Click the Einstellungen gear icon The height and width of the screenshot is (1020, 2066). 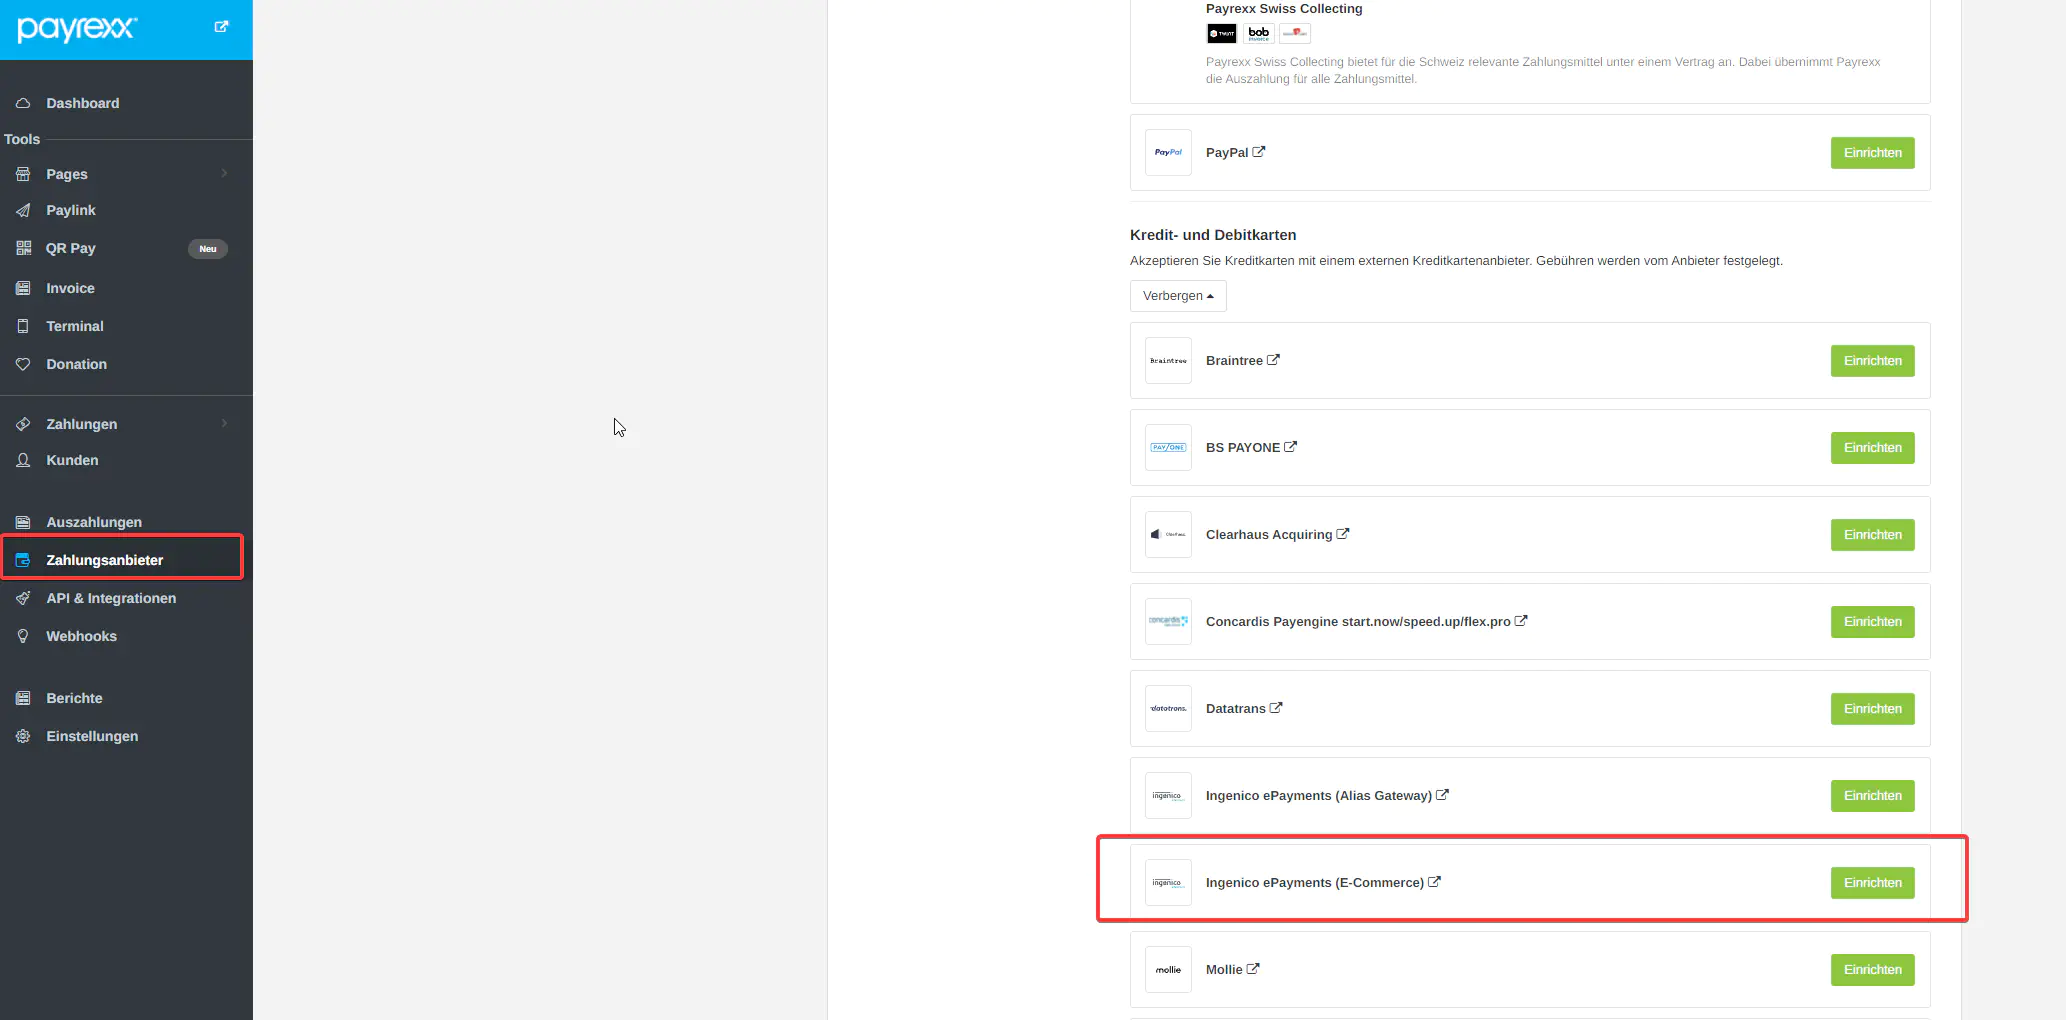(23, 736)
